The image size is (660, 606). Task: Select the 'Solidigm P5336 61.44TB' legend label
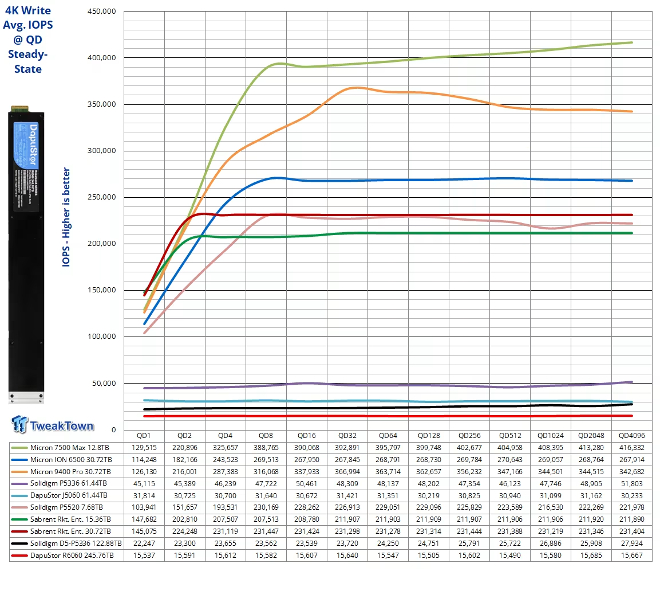[x=69, y=484]
